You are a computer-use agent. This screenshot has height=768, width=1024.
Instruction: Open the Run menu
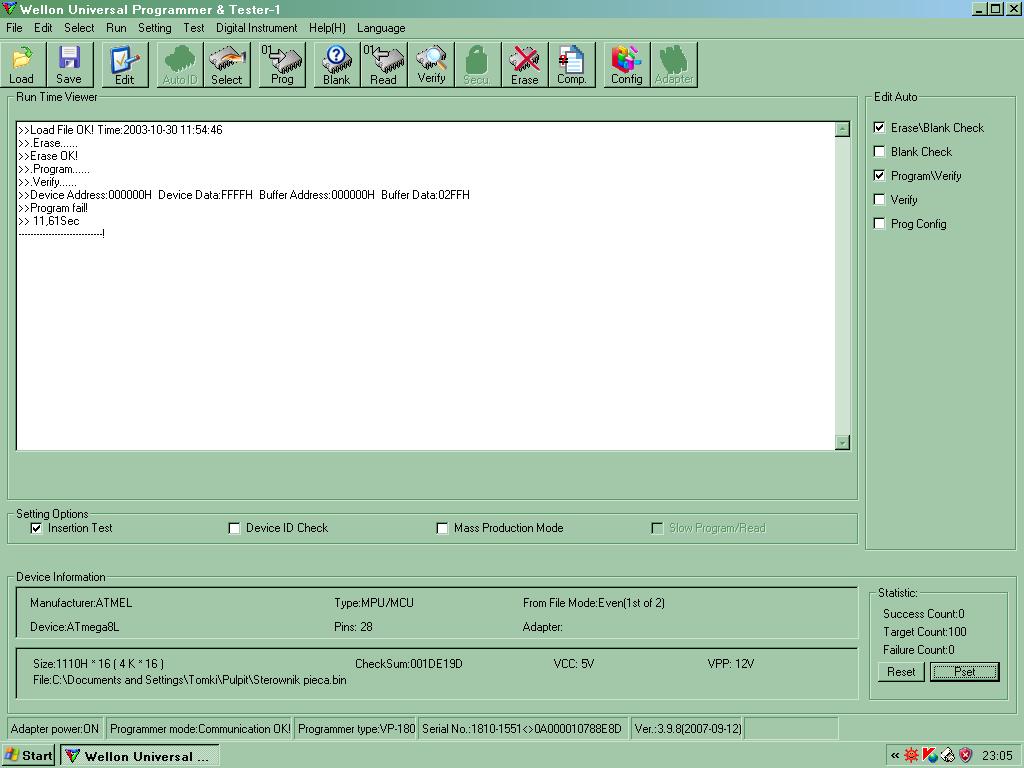click(x=116, y=28)
